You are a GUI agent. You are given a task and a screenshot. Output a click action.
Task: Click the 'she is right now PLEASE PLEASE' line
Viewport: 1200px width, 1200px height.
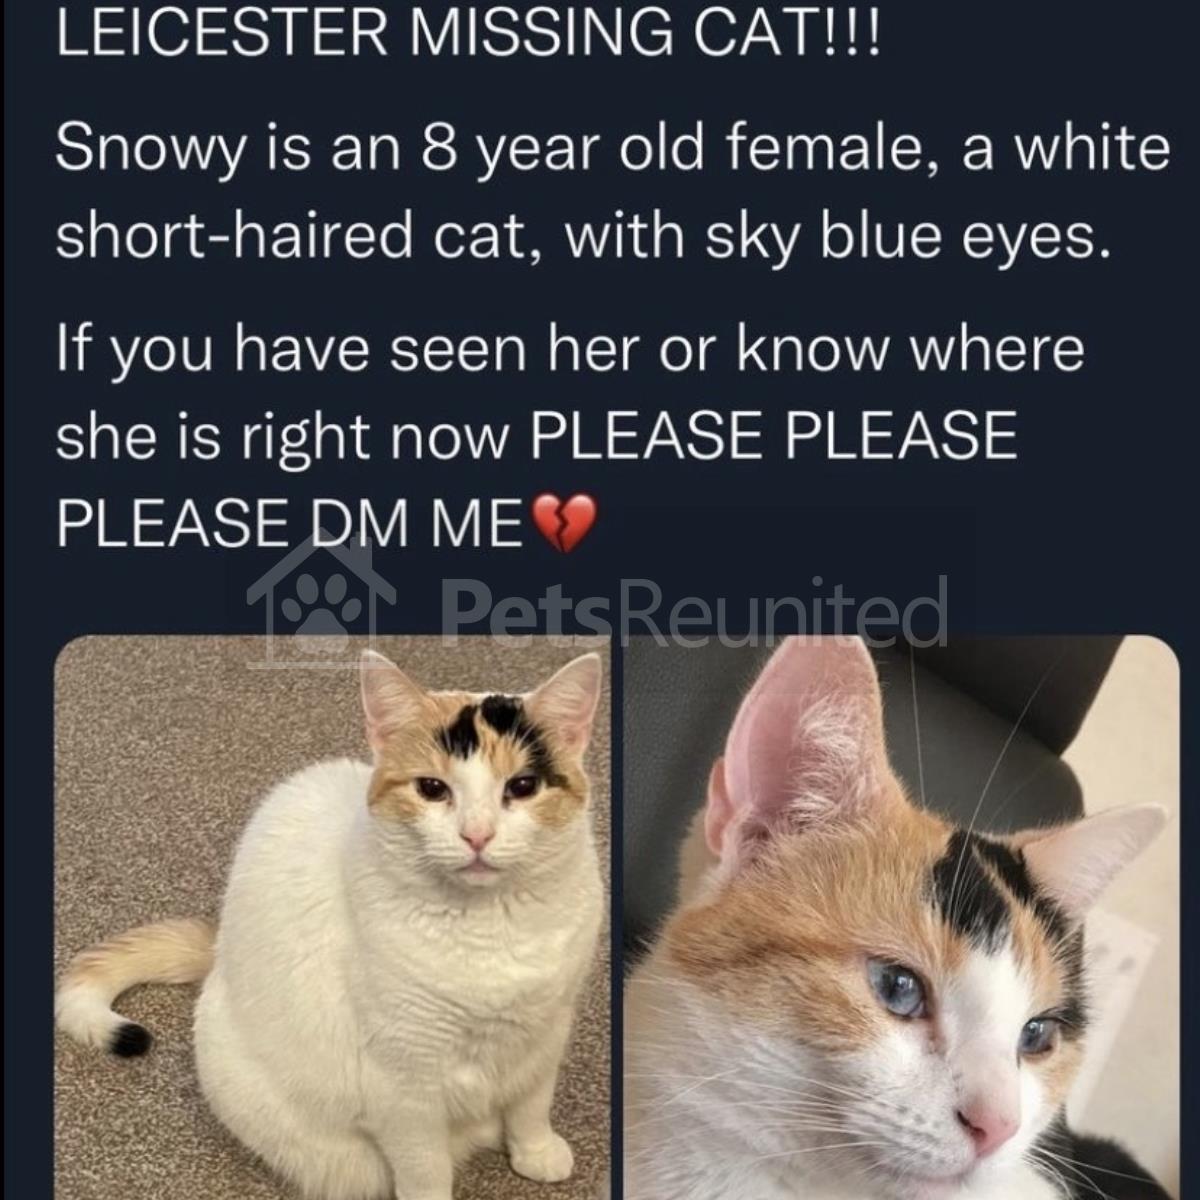click(536, 437)
